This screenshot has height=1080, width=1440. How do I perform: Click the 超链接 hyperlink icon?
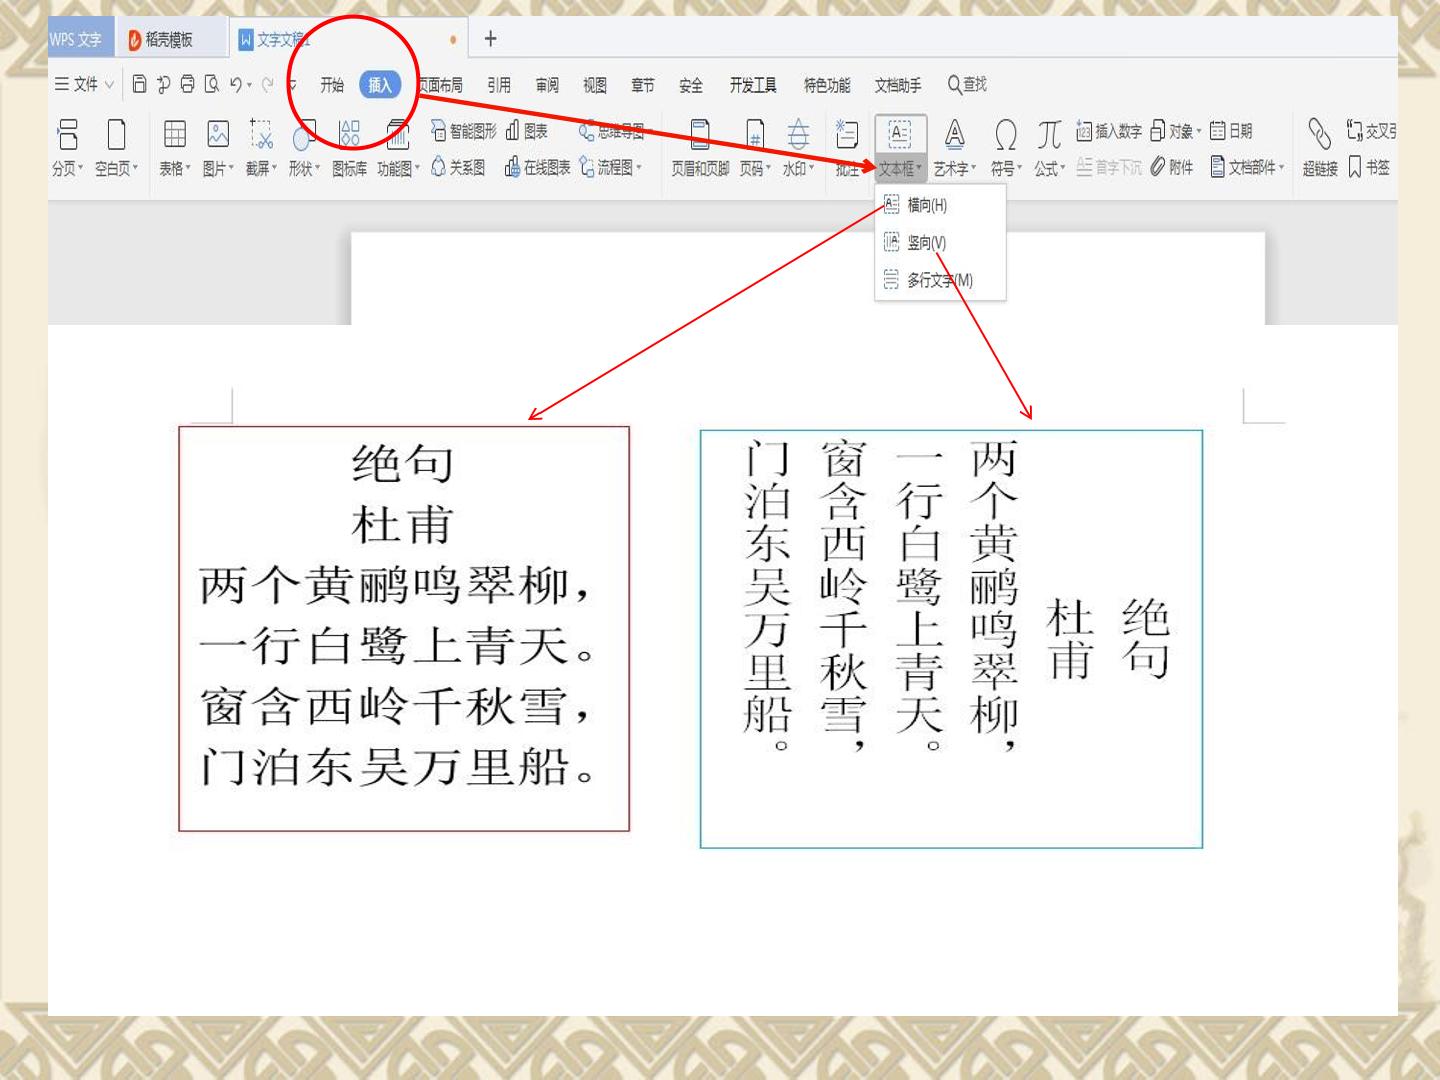tap(1320, 134)
